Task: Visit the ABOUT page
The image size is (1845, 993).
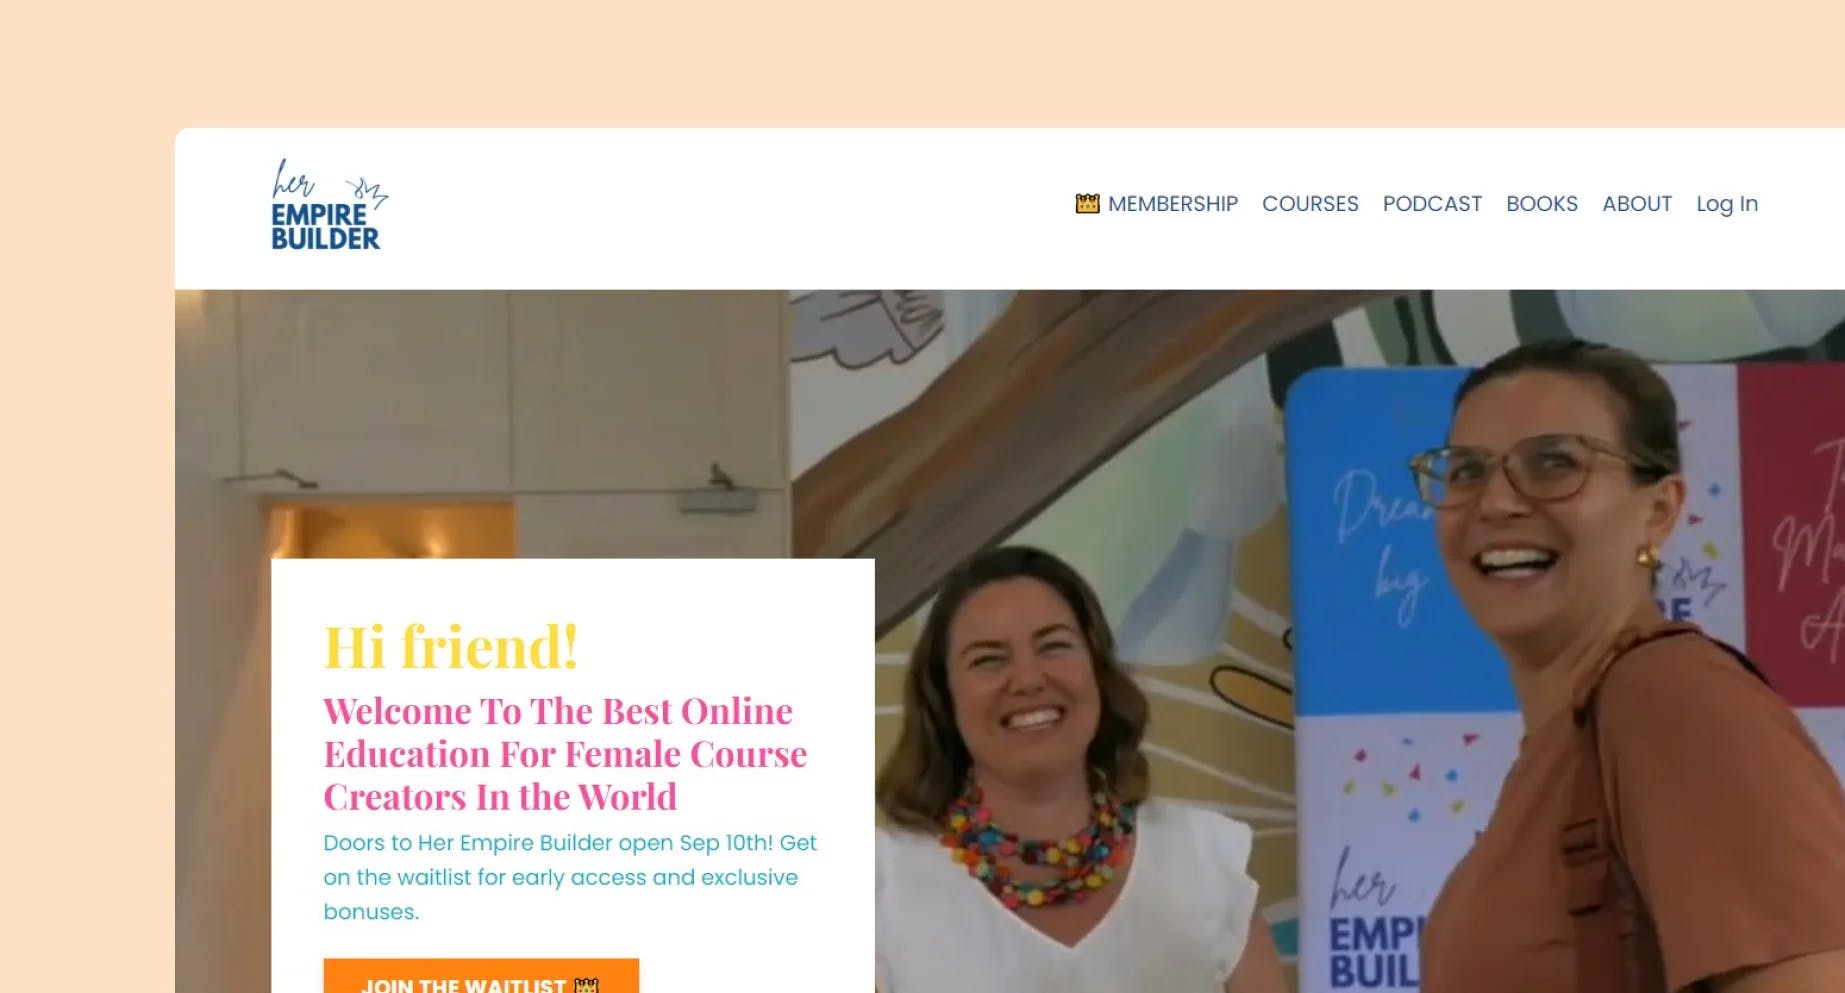Action: [x=1637, y=204]
